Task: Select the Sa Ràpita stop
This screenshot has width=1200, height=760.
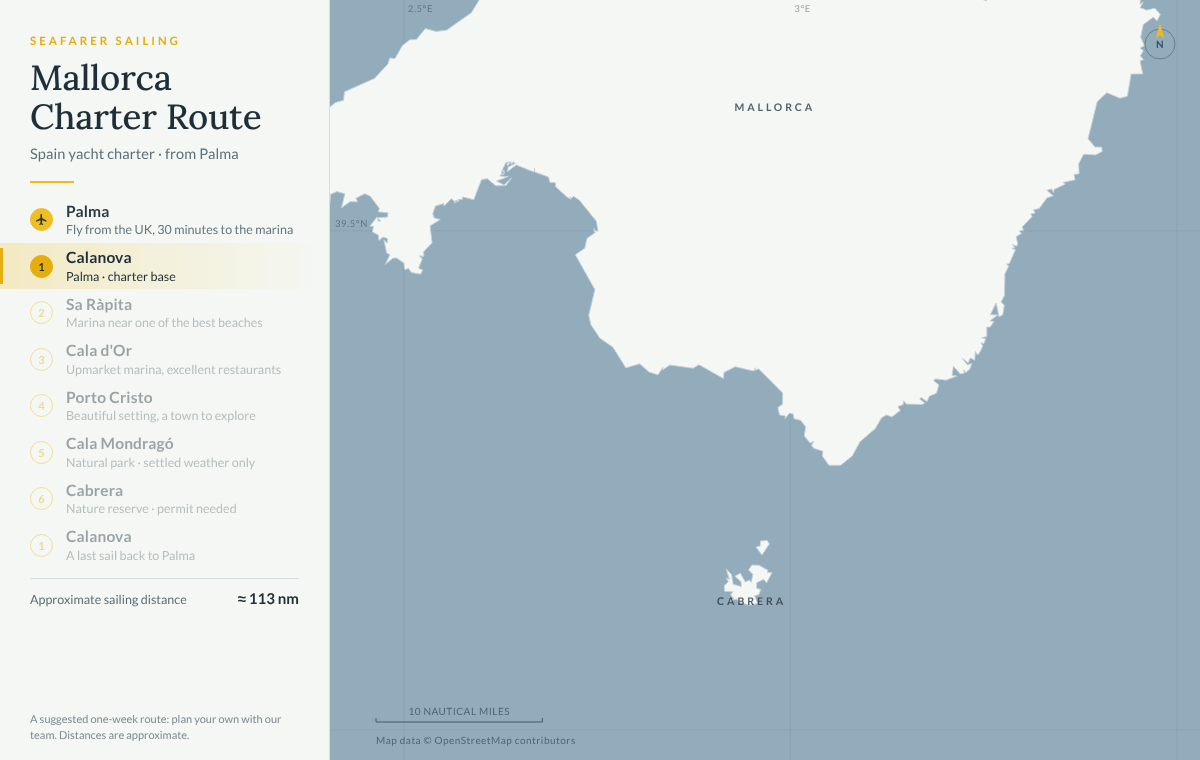Action: coord(164,313)
